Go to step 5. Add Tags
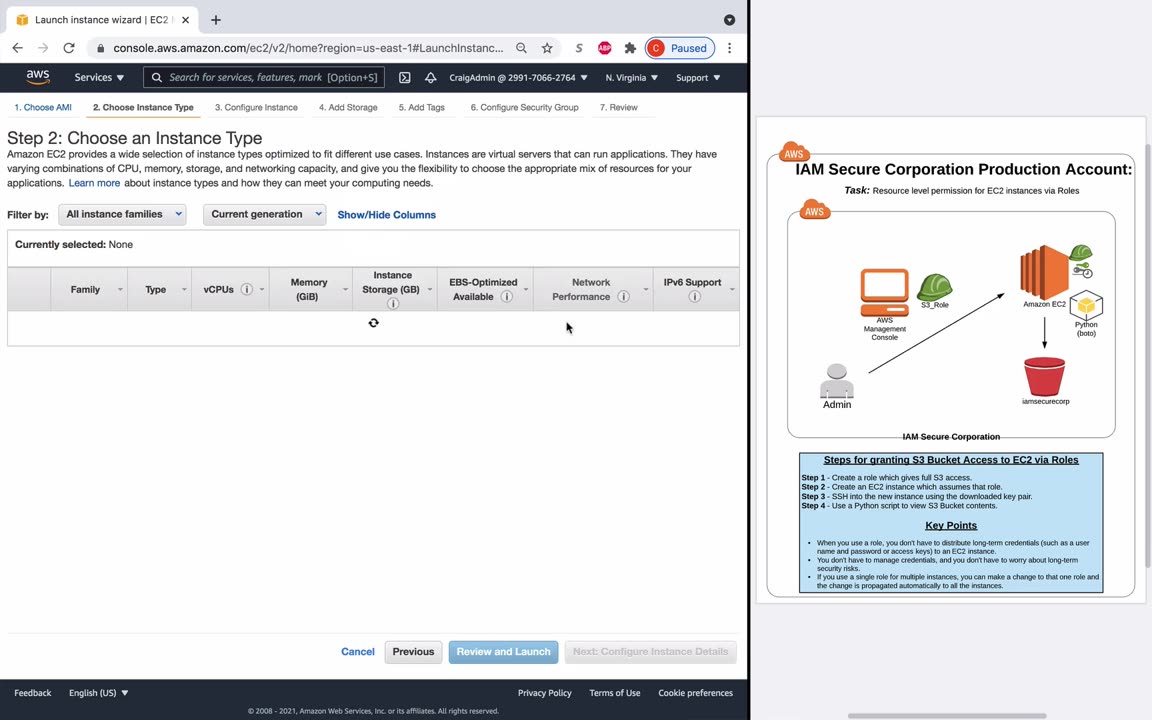 pos(422,107)
